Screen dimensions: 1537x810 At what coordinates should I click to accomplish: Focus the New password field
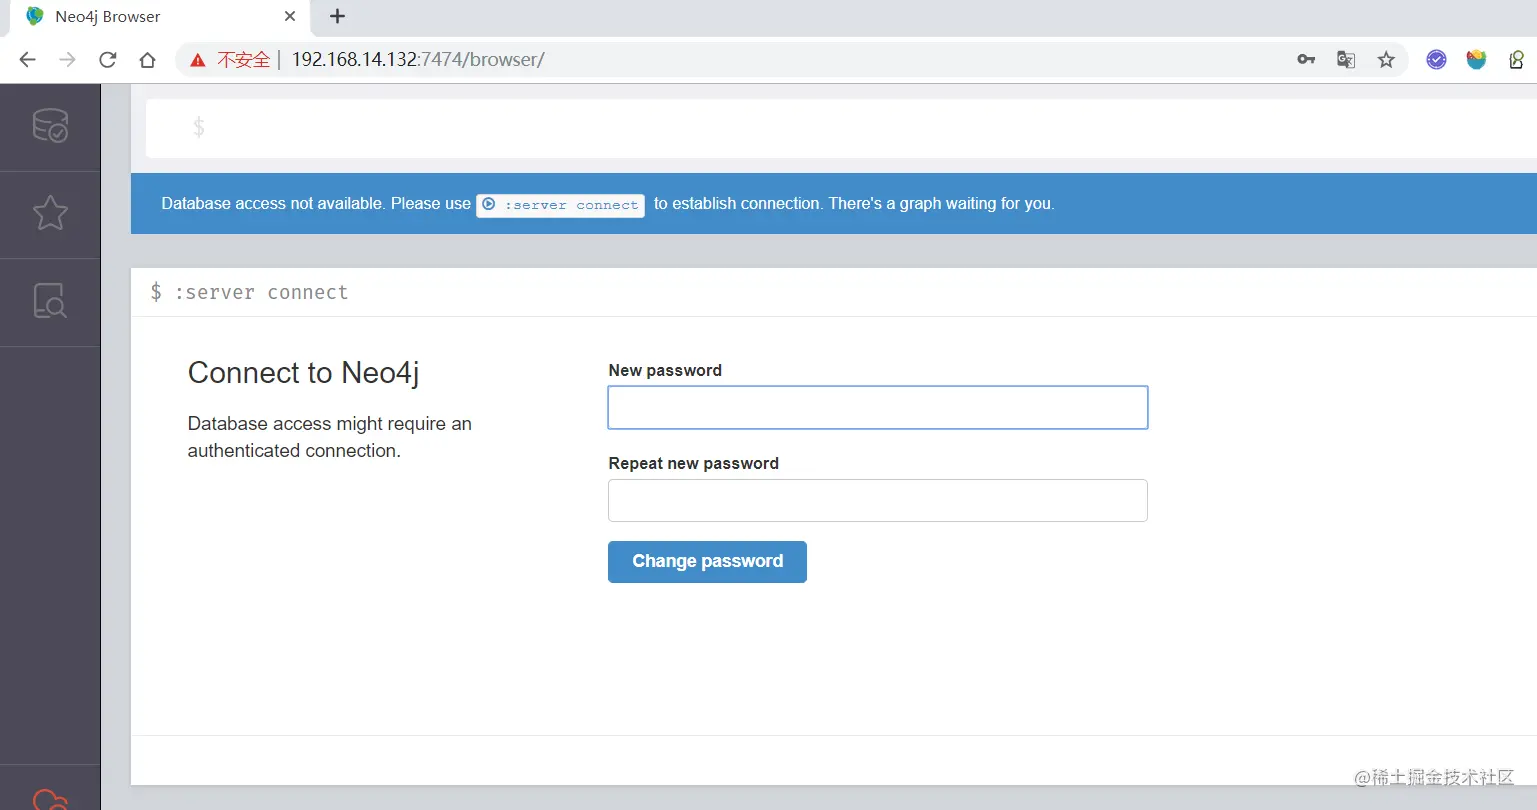pos(878,408)
